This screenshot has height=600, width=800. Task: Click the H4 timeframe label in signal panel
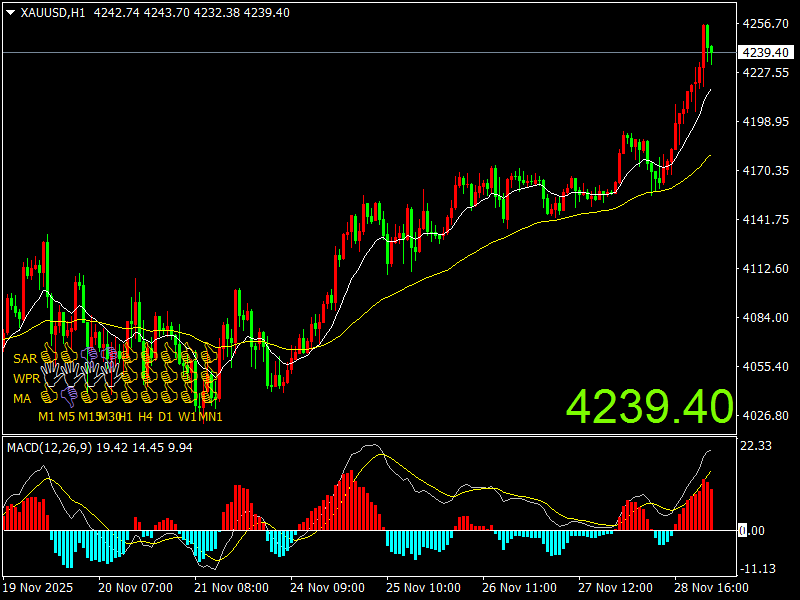tap(146, 416)
